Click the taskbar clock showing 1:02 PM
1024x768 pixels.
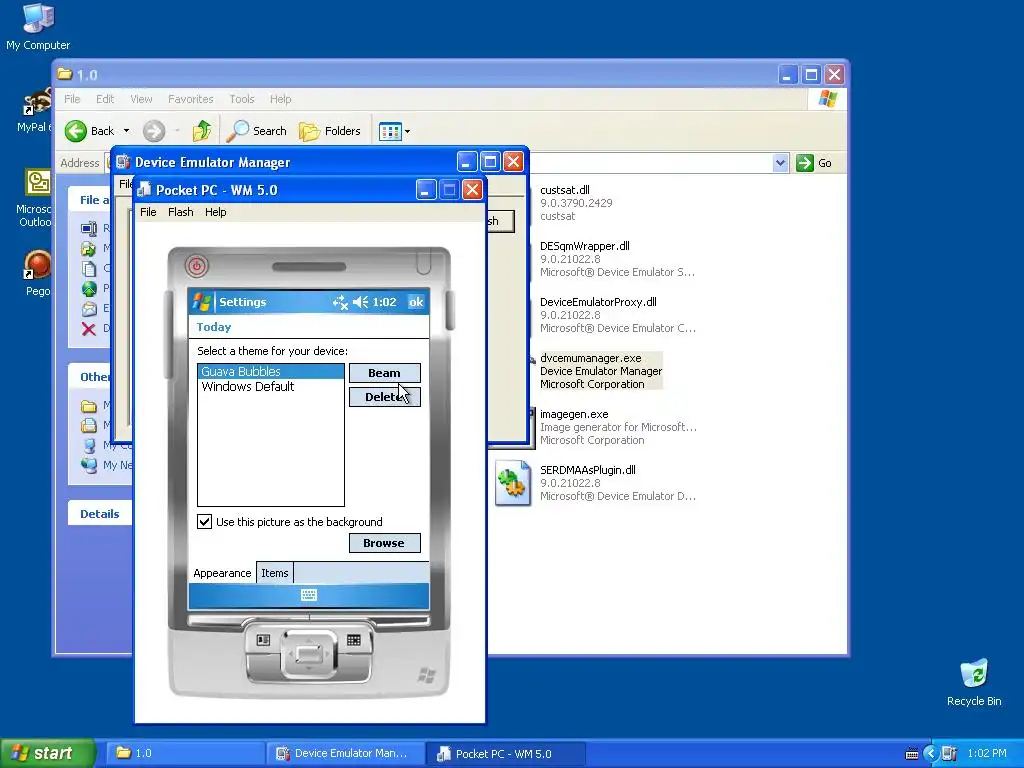point(987,754)
